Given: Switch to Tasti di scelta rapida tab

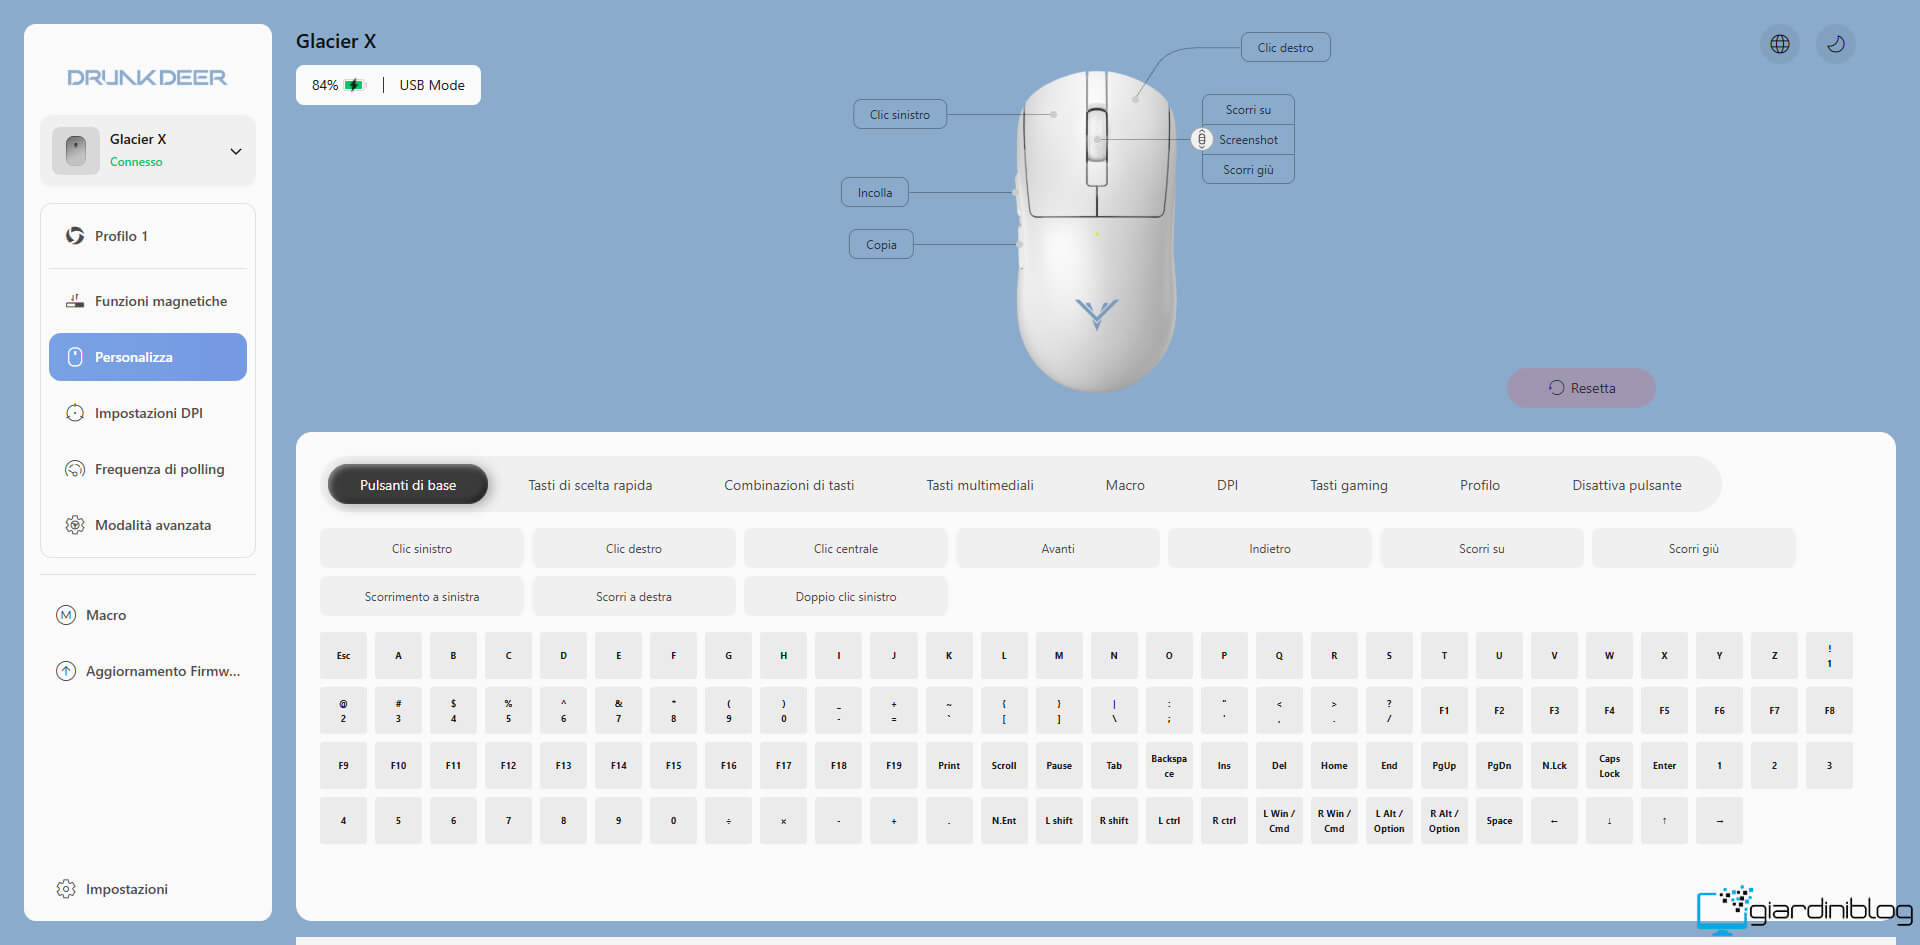Looking at the screenshot, I should click(x=590, y=485).
